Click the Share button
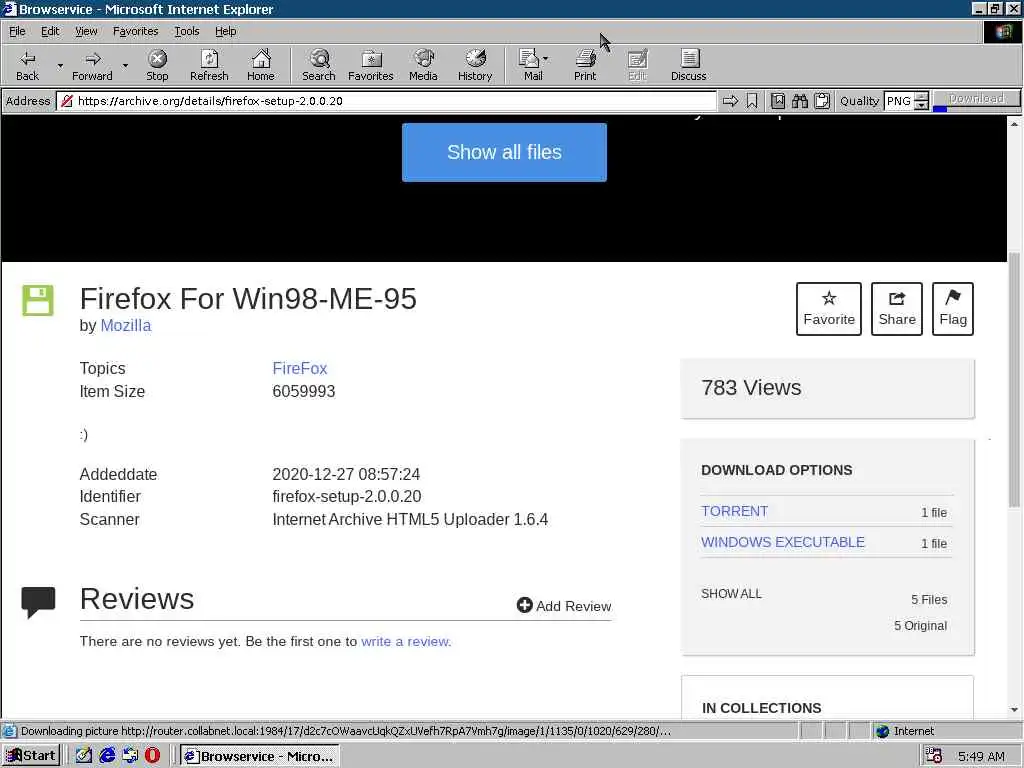Image resolution: width=1024 pixels, height=768 pixels. [897, 309]
